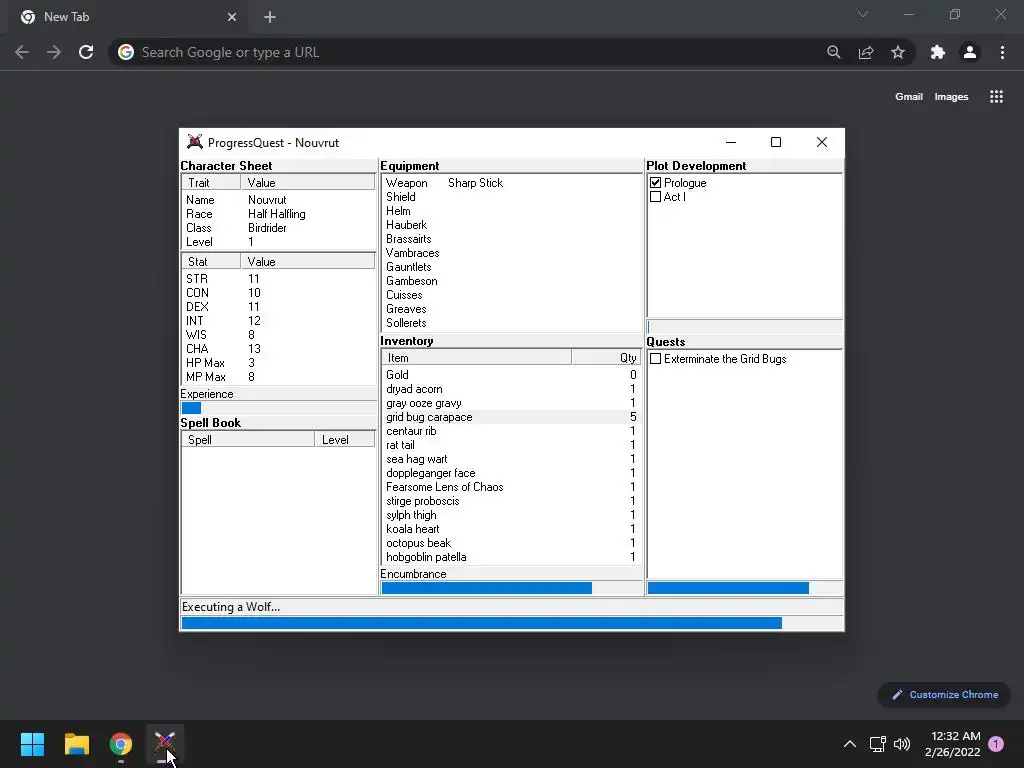Open the notification badge in the tray
The height and width of the screenshot is (768, 1024).
click(996, 744)
